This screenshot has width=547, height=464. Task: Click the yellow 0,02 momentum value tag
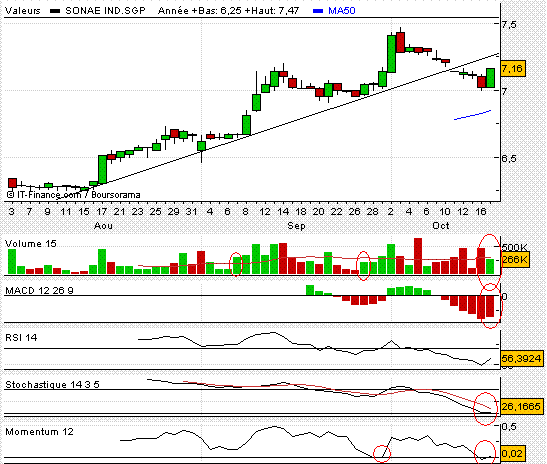512,454
